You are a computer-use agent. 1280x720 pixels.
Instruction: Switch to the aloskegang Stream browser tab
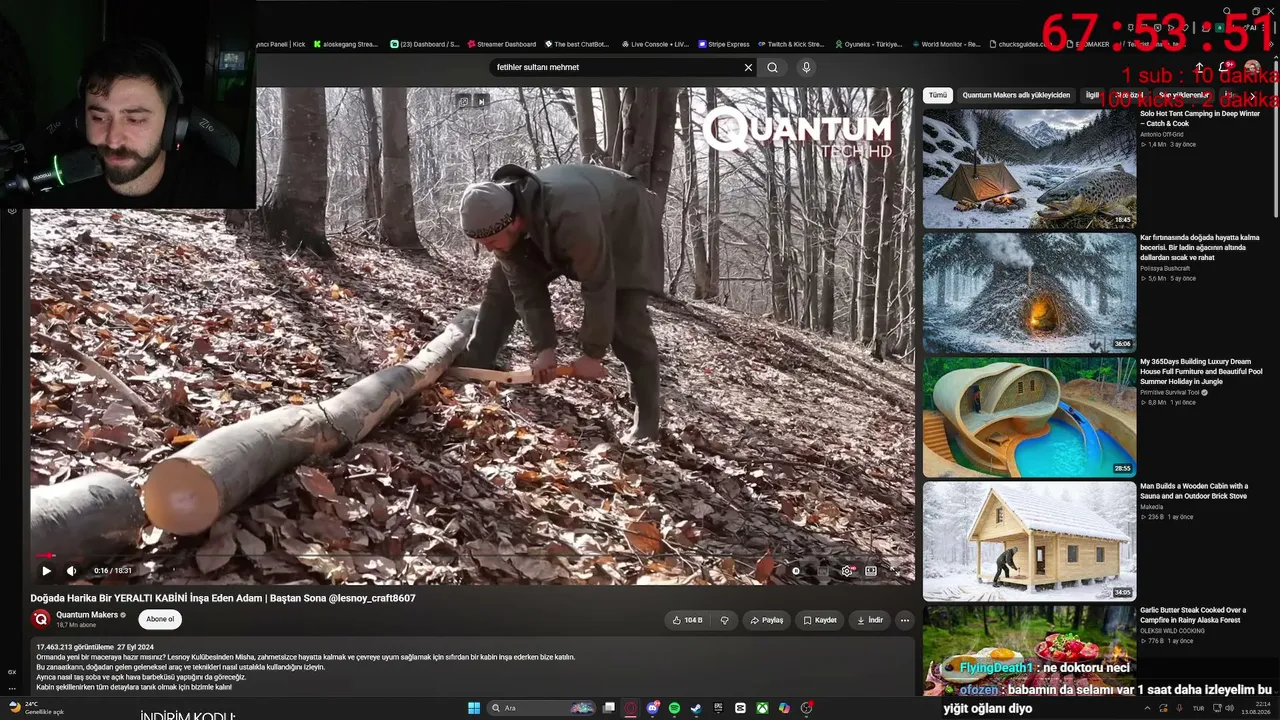point(346,44)
